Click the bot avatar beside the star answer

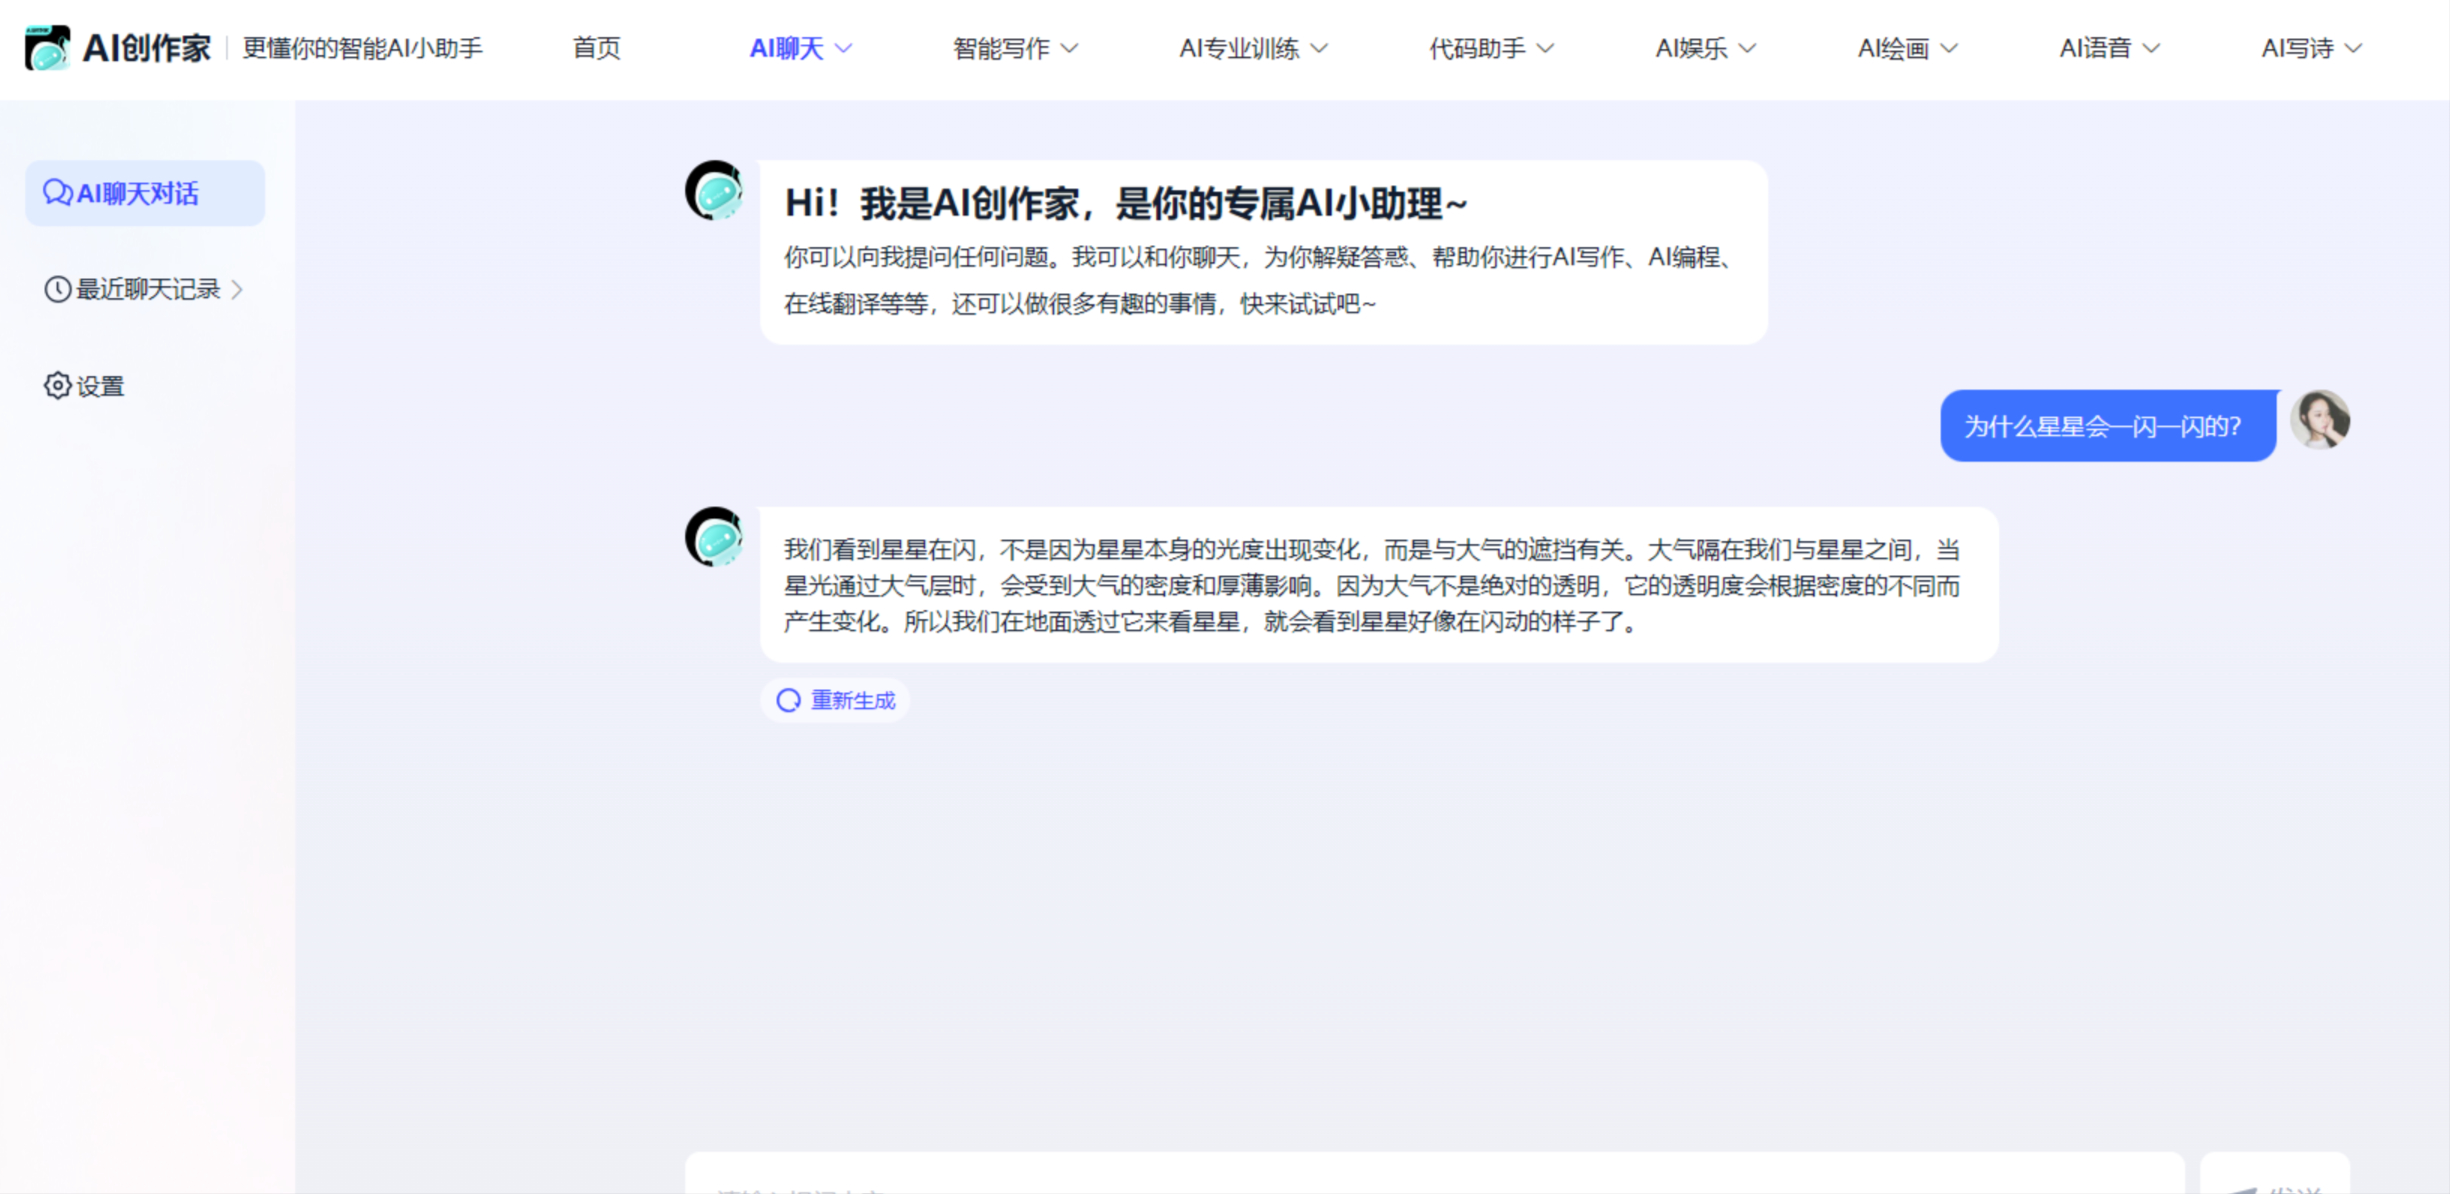(x=714, y=537)
